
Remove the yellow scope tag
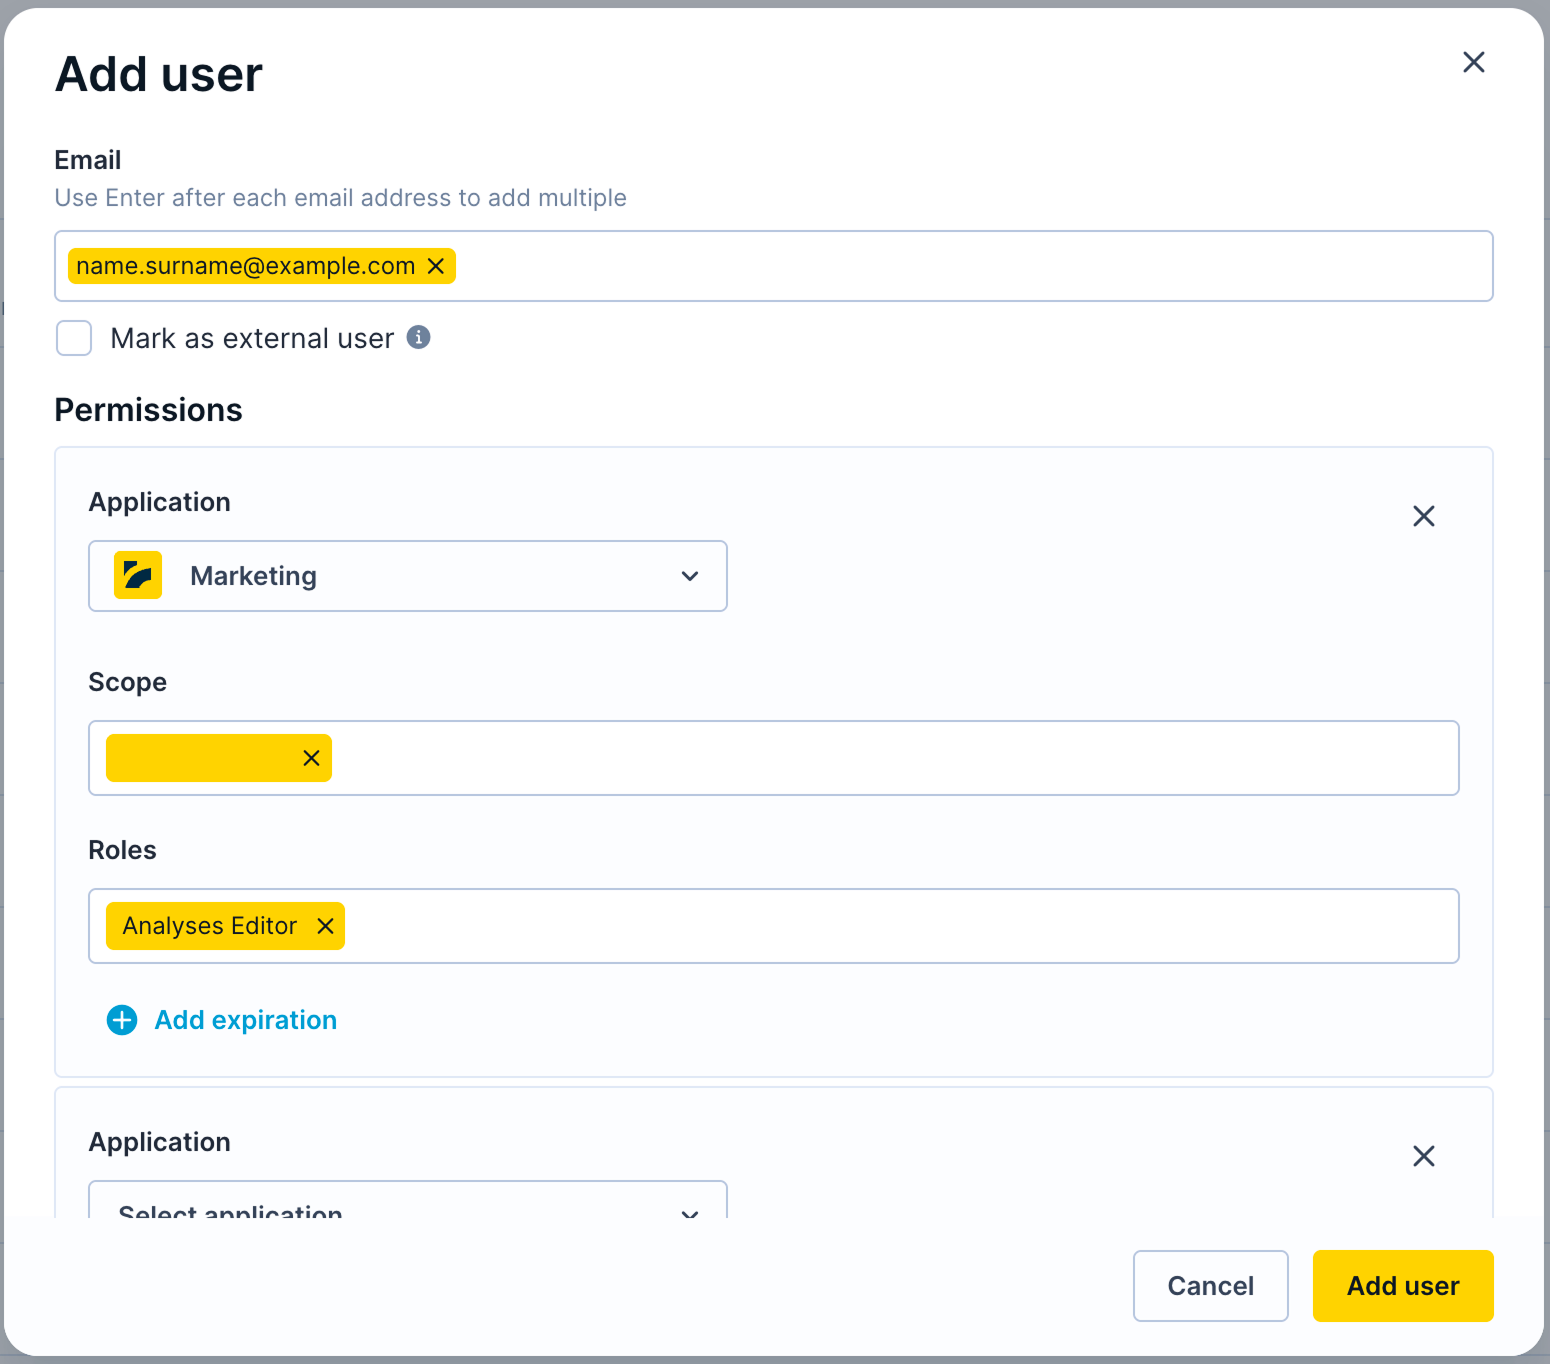(311, 758)
